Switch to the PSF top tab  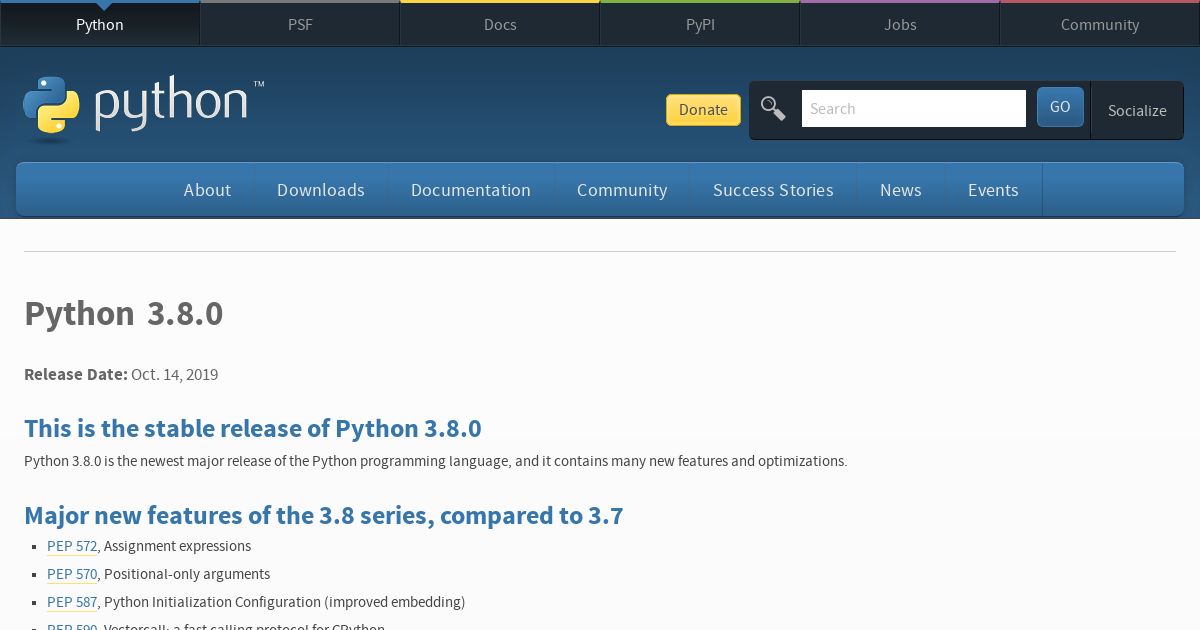(x=300, y=24)
